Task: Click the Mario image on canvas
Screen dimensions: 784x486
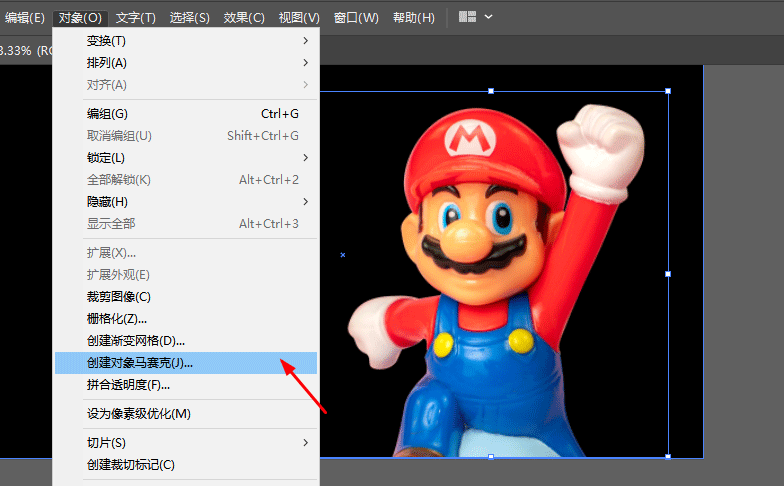Action: 495,280
